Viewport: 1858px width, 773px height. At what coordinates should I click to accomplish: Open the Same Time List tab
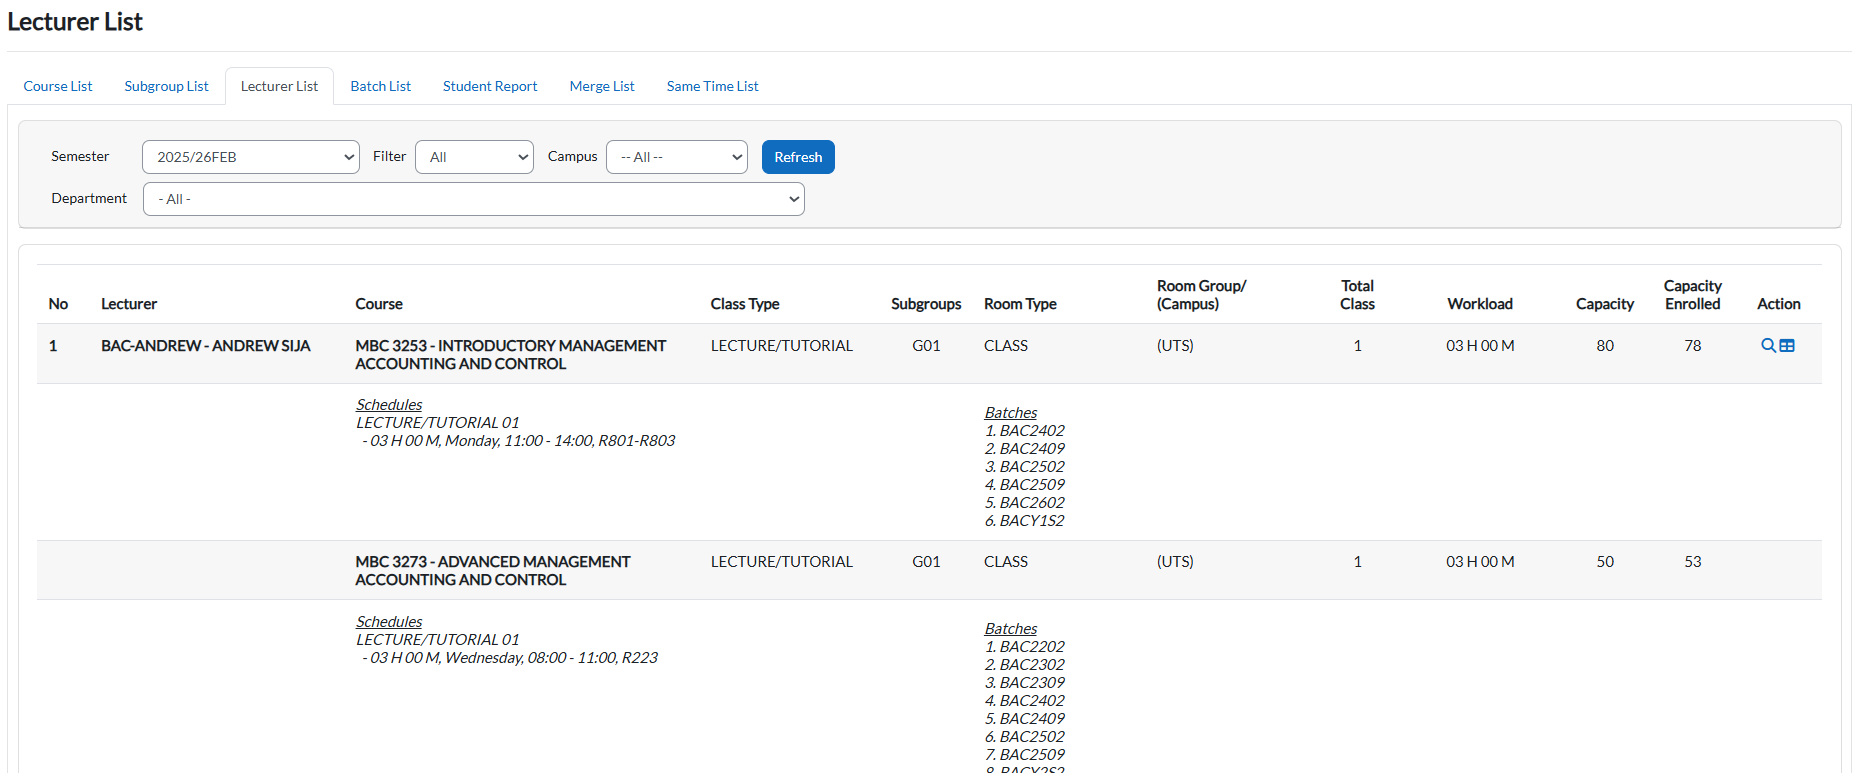[x=712, y=86]
